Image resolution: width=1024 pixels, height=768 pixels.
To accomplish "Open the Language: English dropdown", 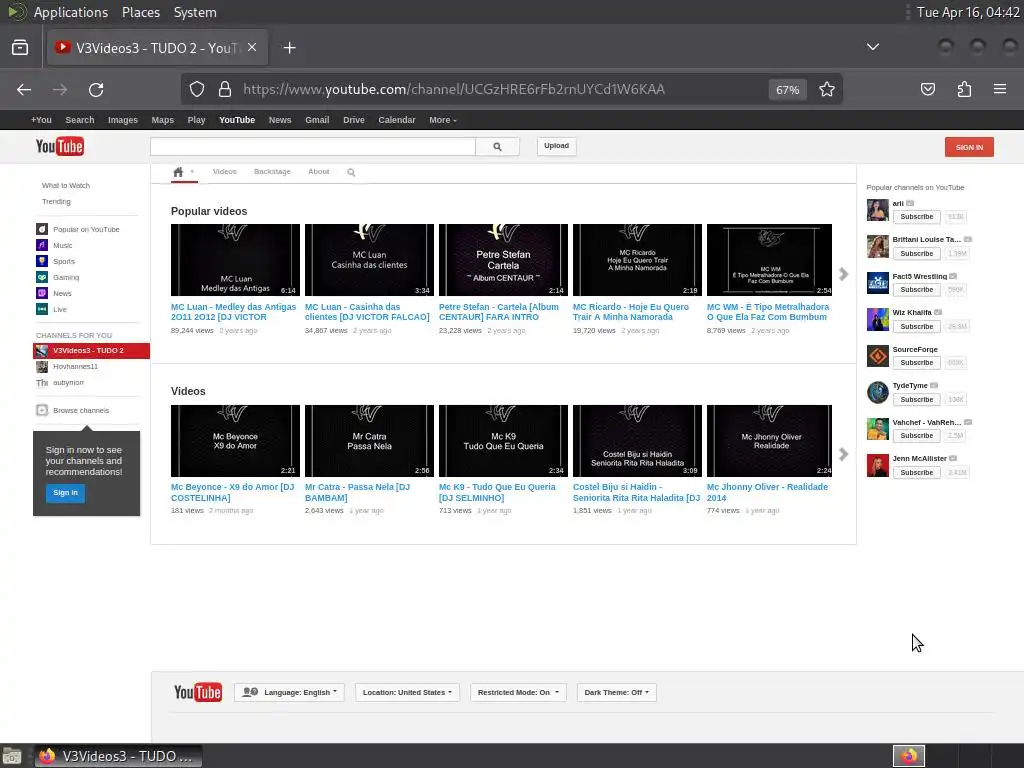I will (290, 692).
